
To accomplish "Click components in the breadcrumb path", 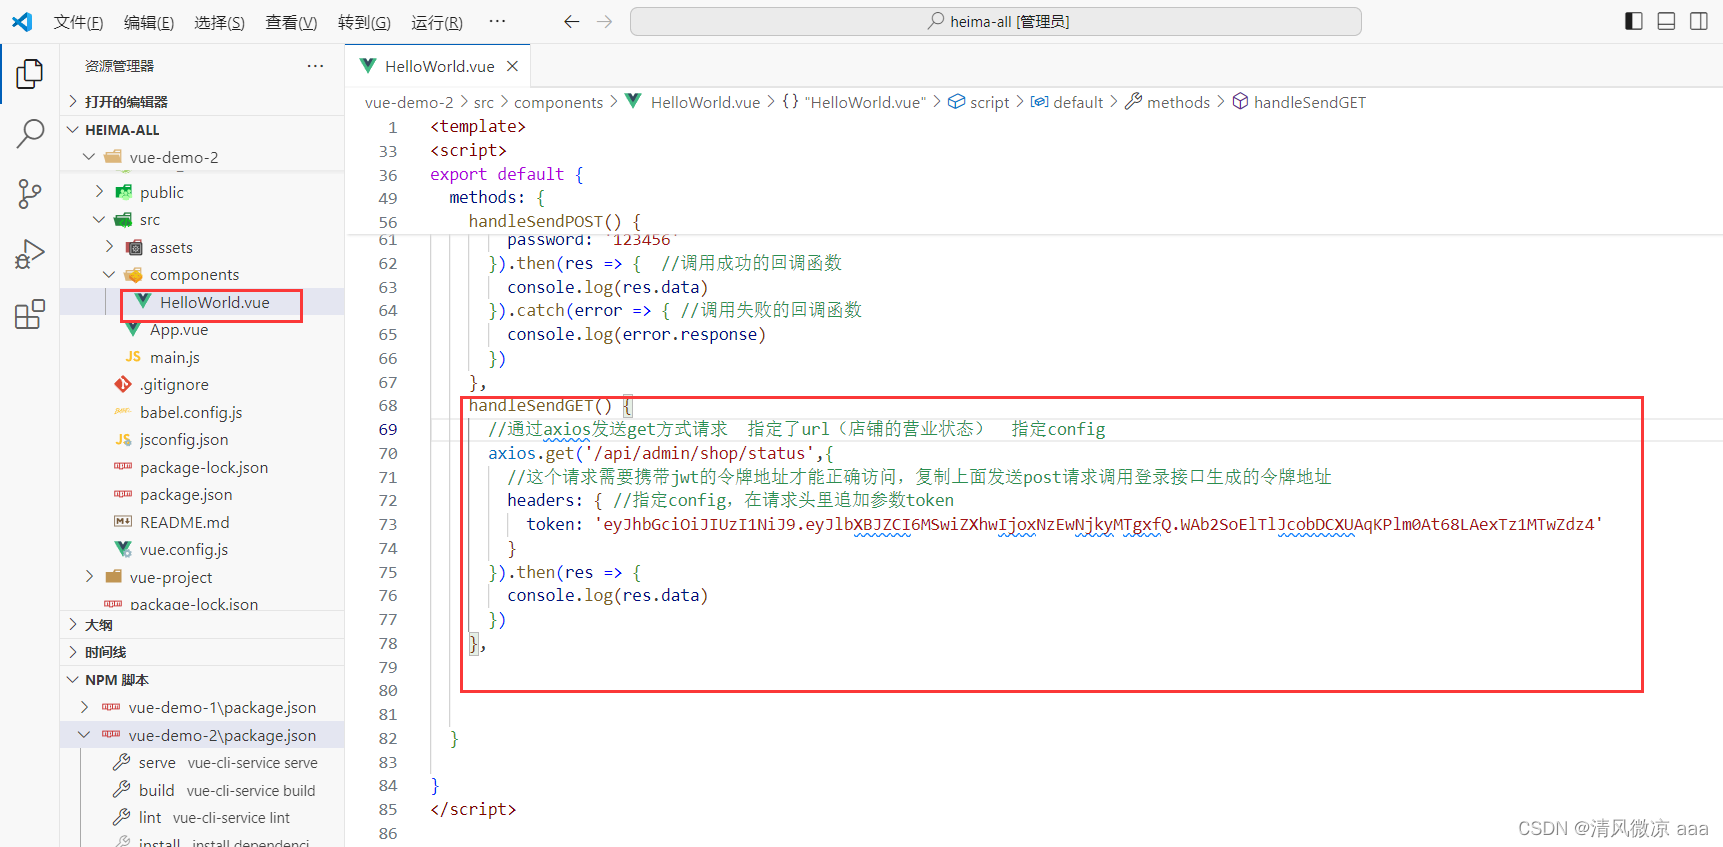I will [x=558, y=102].
